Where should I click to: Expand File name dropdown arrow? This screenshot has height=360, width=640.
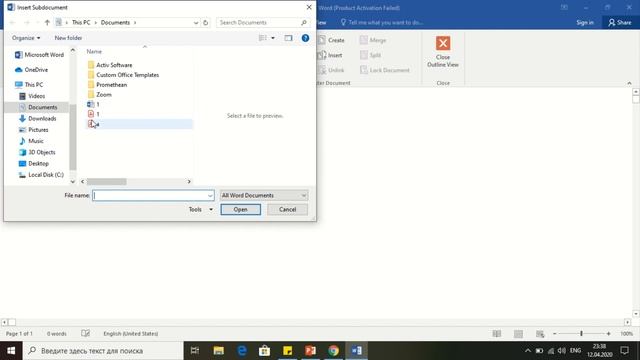click(x=210, y=196)
